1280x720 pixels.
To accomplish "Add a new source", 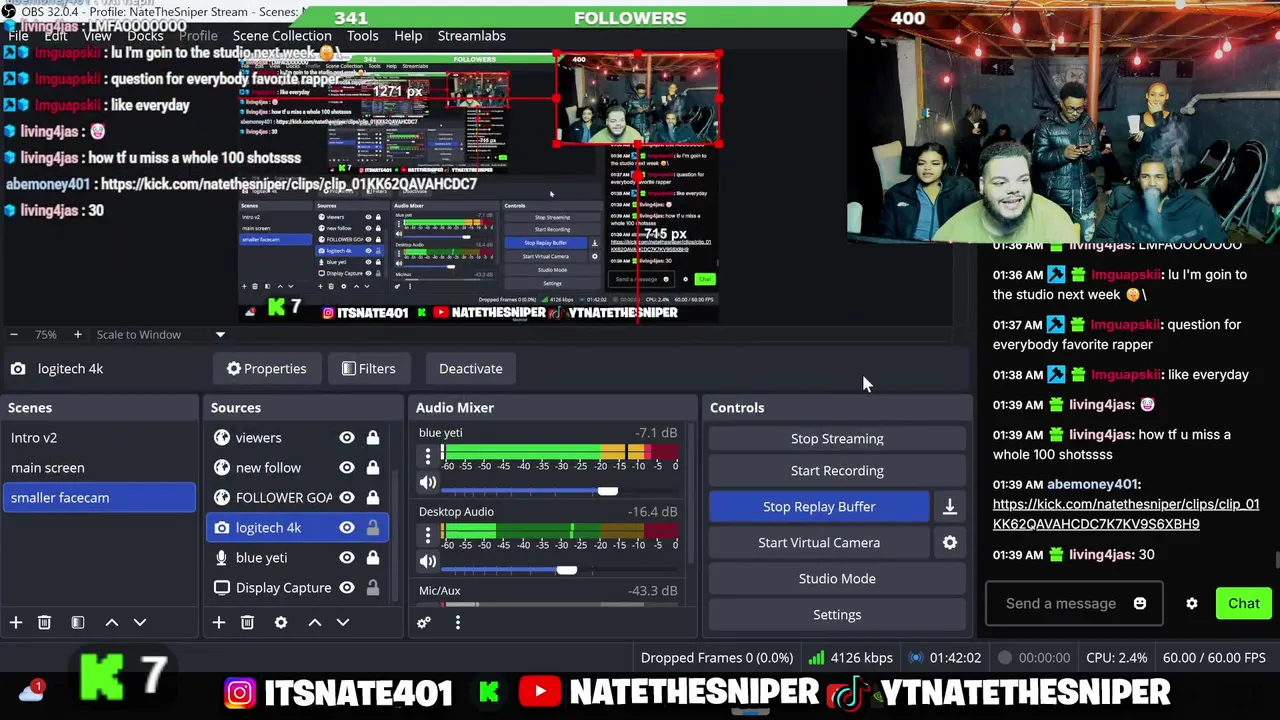I will [x=219, y=622].
